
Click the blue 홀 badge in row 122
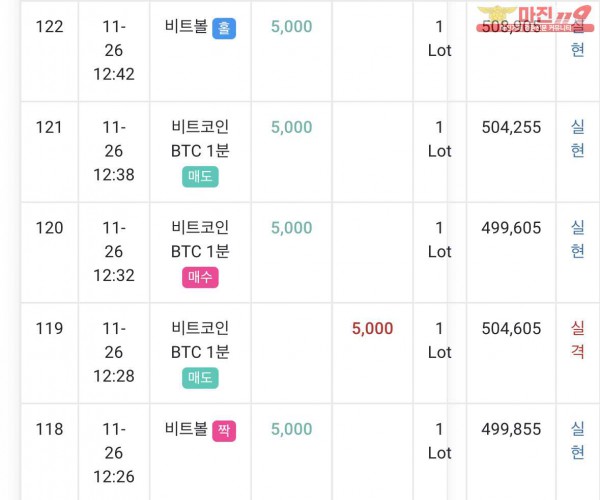pyautogui.click(x=224, y=28)
